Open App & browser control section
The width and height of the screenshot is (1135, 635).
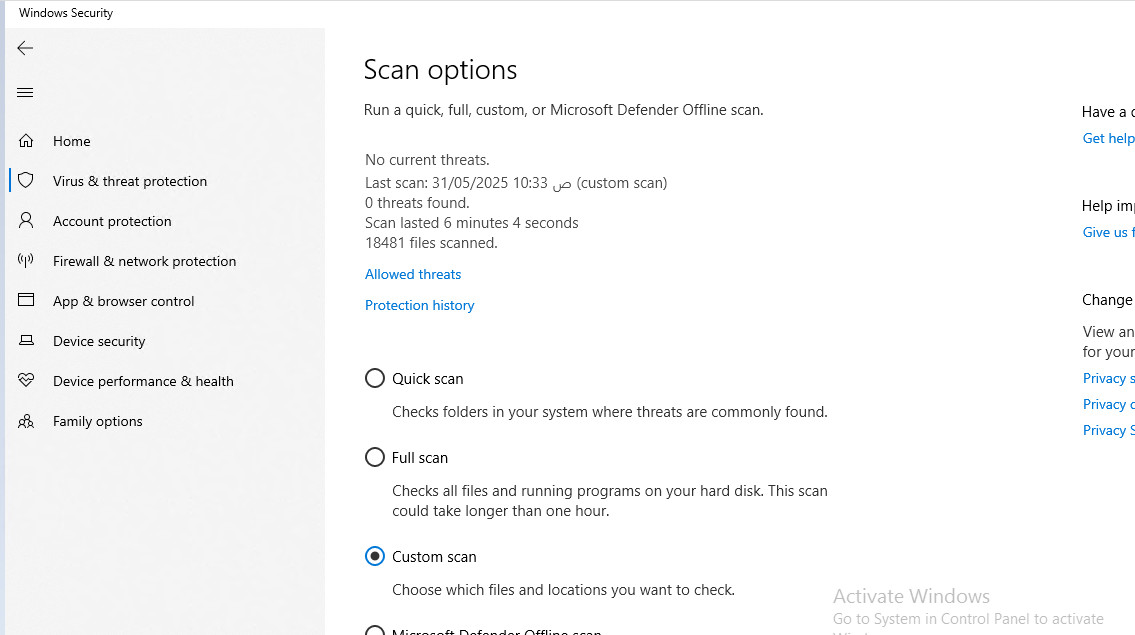(x=123, y=301)
